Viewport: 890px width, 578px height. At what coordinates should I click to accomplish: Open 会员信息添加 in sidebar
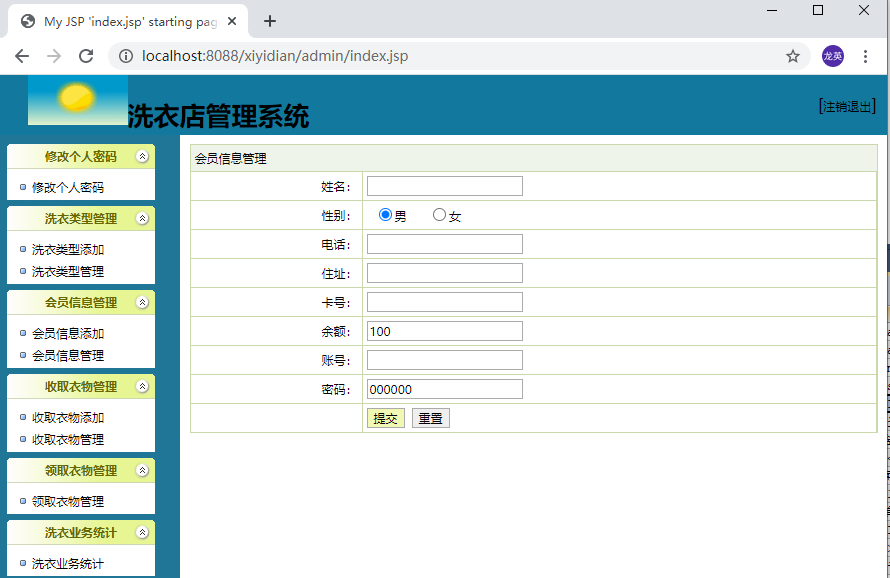(x=68, y=334)
